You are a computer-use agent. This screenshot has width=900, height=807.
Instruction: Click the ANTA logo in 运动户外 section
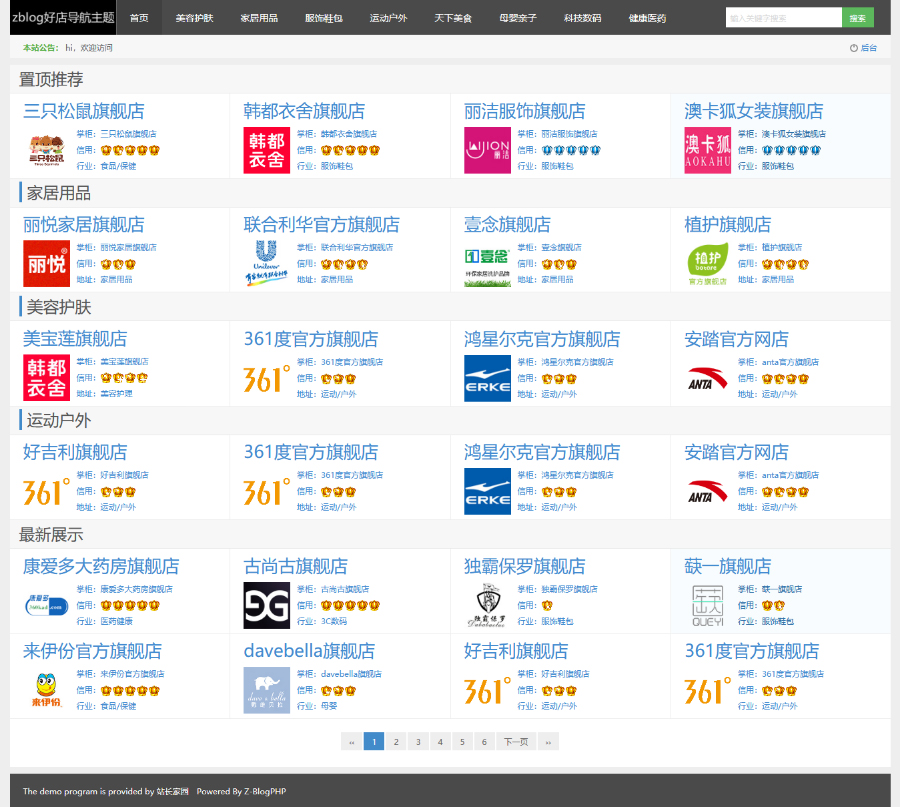click(708, 491)
